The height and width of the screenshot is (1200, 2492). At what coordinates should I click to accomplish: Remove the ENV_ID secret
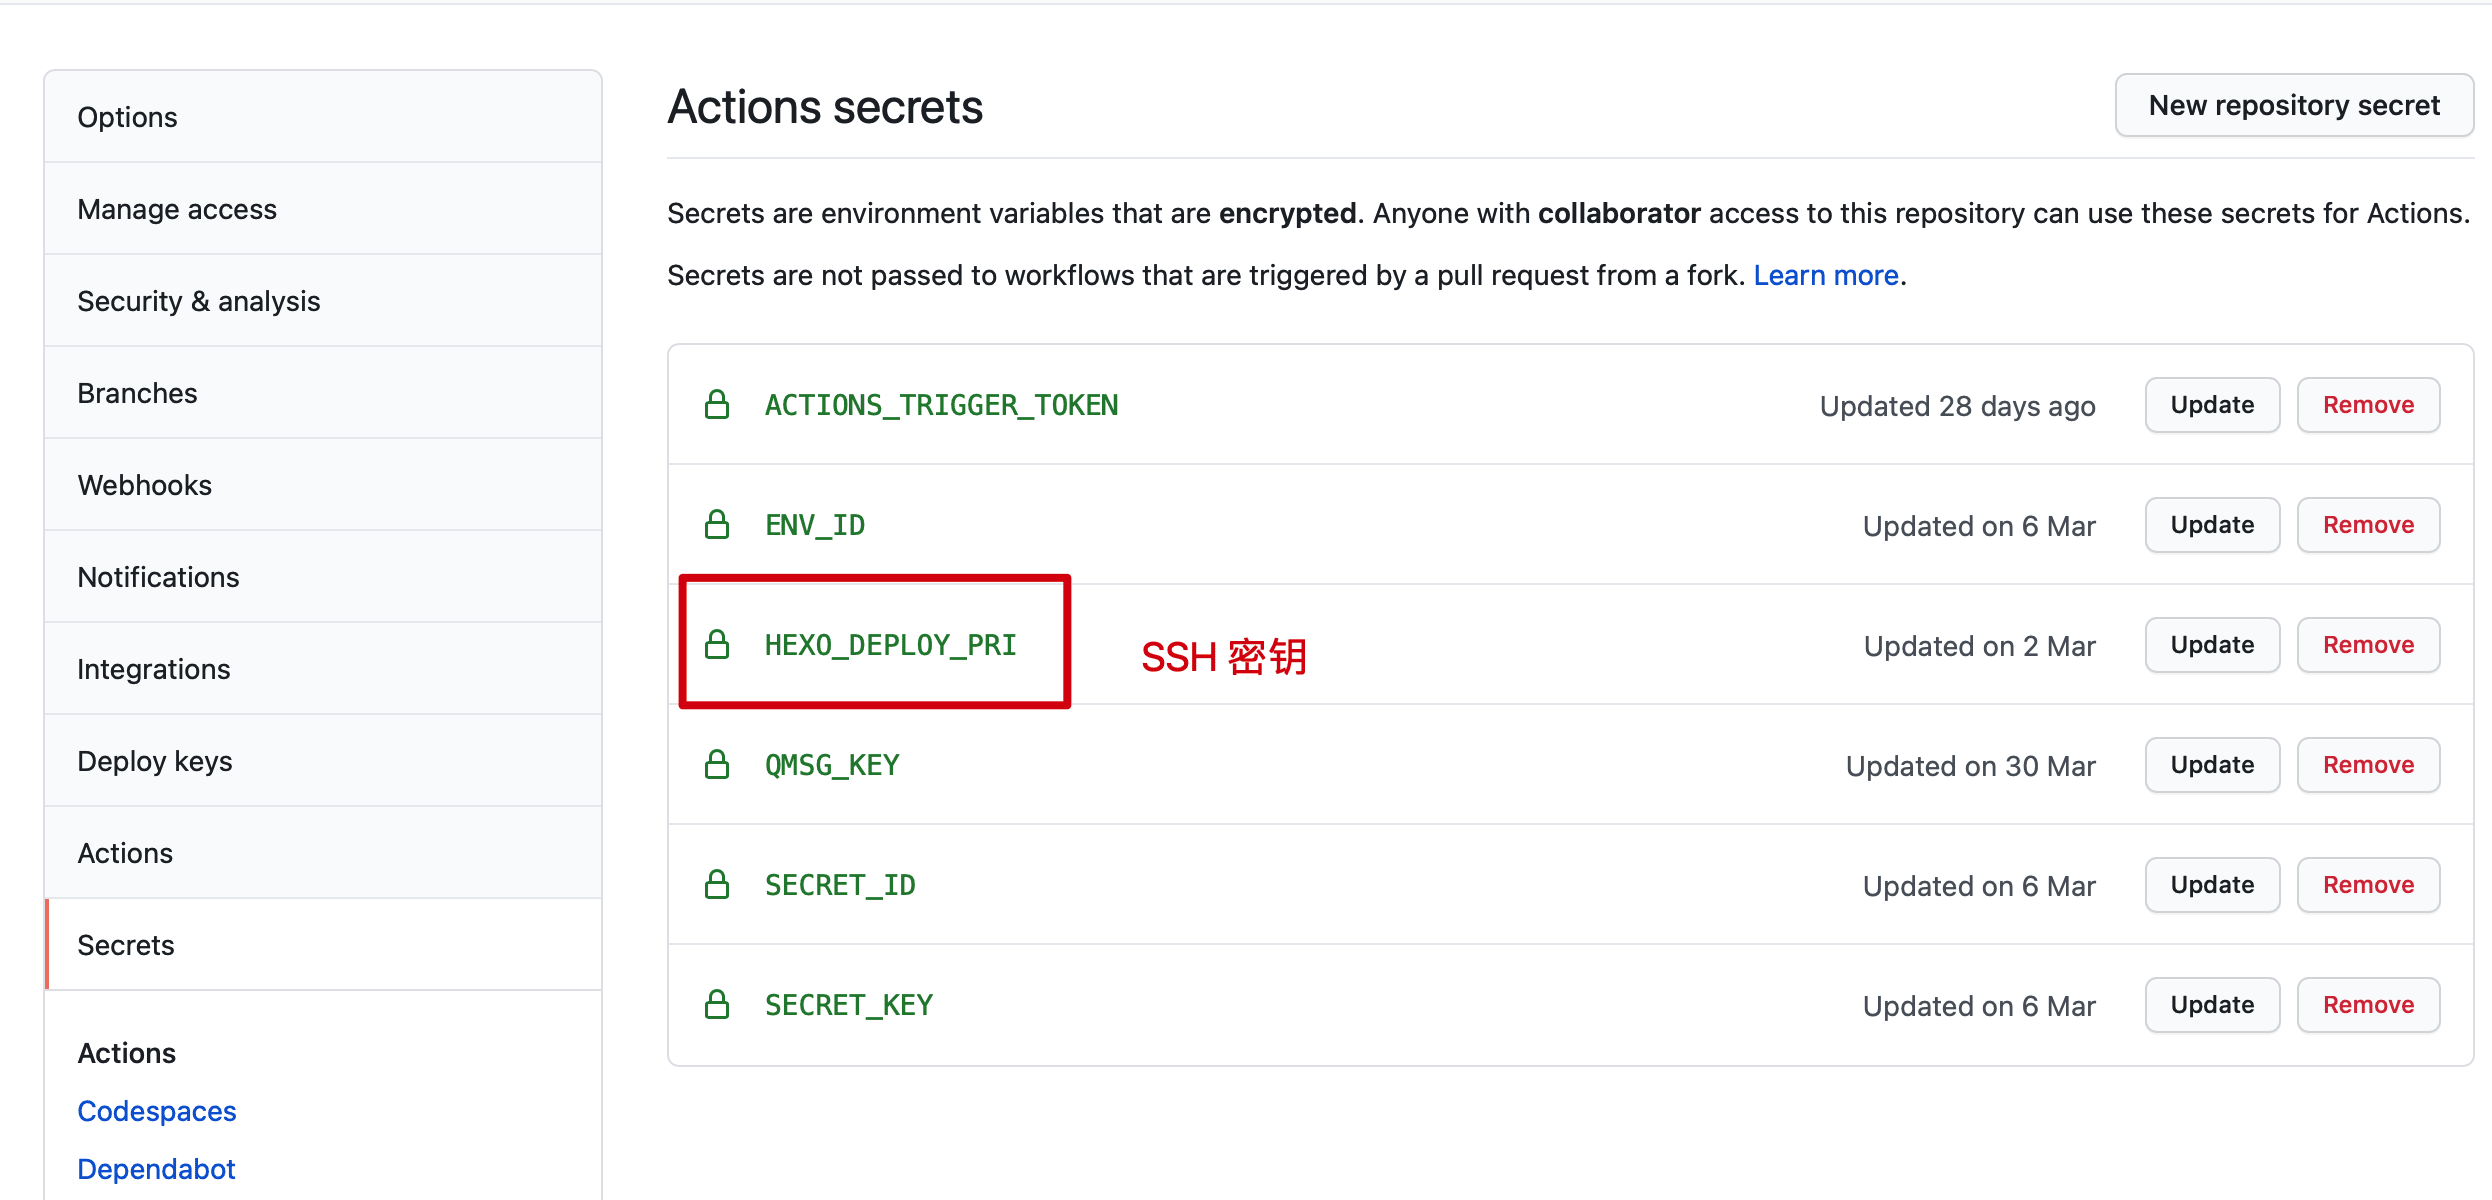2368,525
